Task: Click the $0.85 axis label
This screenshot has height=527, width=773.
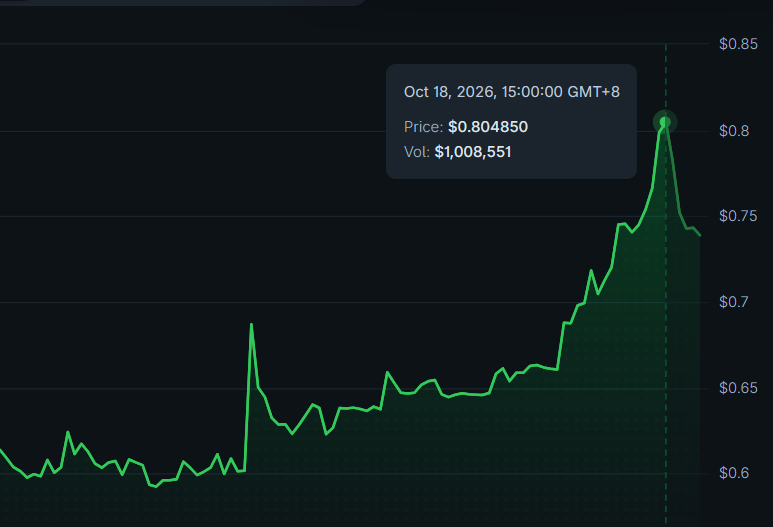Action: pos(738,44)
